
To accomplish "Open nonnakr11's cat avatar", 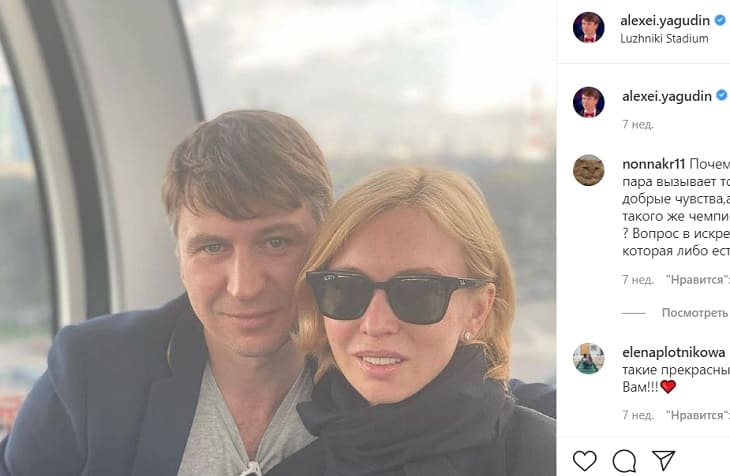I will click(588, 170).
